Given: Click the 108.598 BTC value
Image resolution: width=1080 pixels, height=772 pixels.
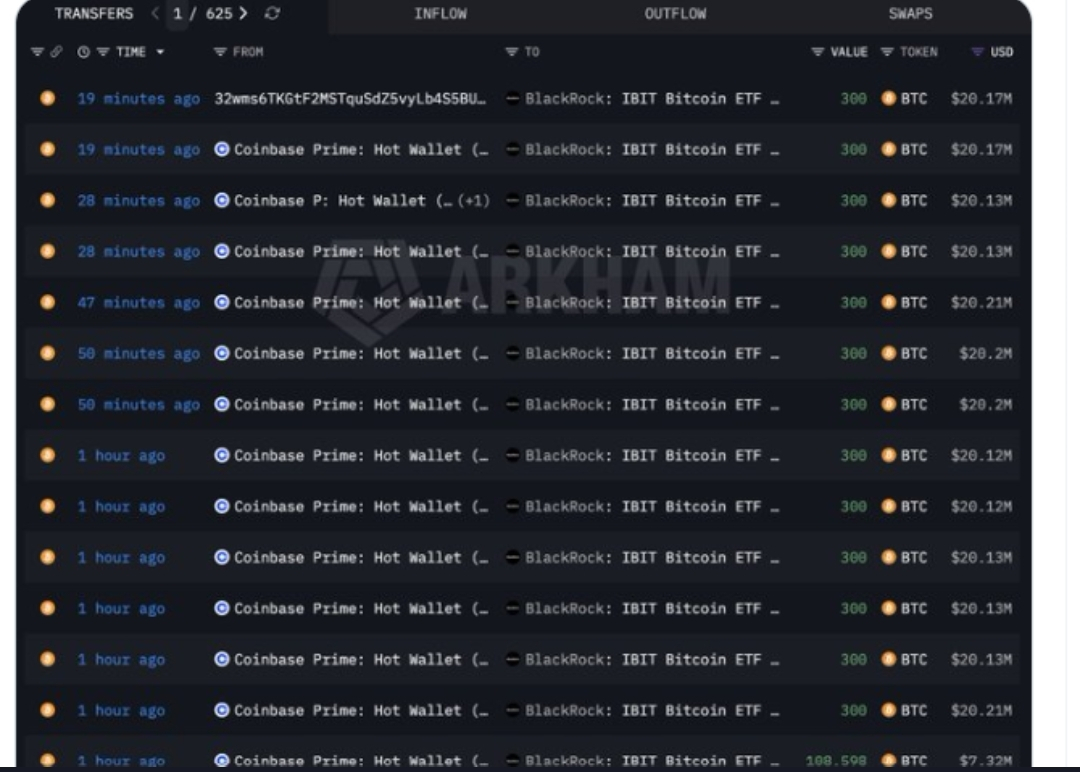Looking at the screenshot, I should (835, 760).
